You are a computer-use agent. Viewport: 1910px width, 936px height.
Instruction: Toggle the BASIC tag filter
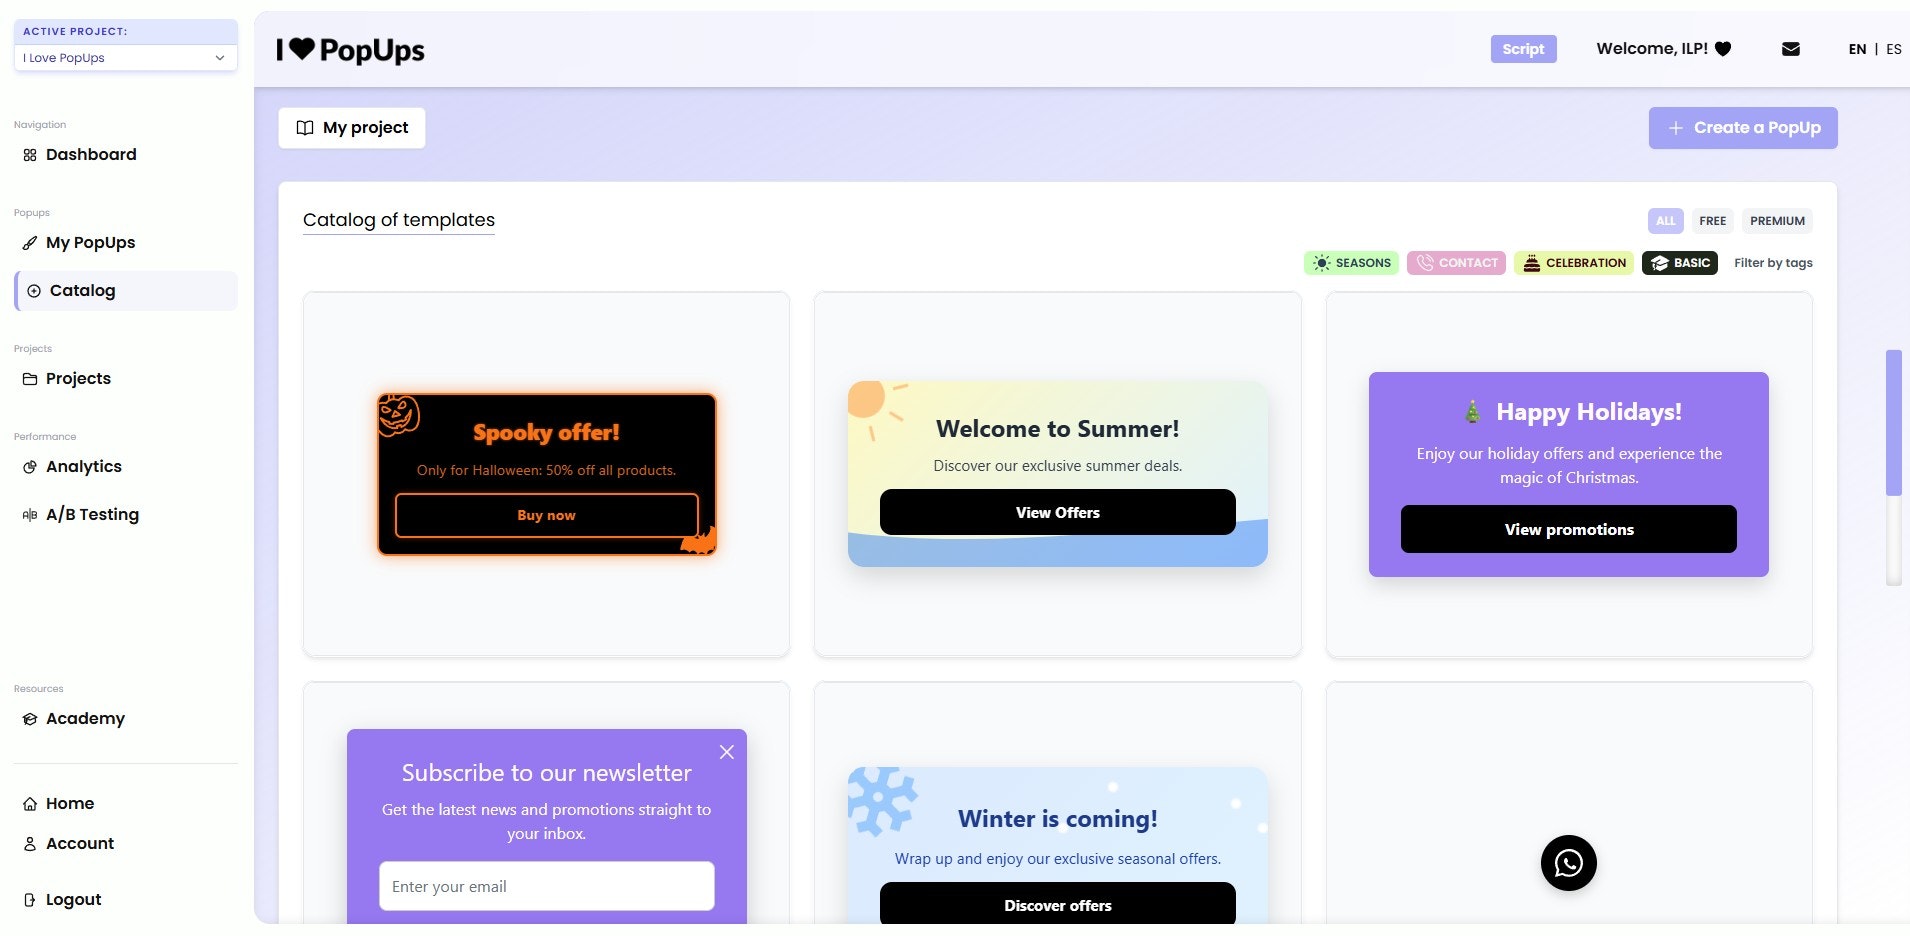click(x=1680, y=263)
